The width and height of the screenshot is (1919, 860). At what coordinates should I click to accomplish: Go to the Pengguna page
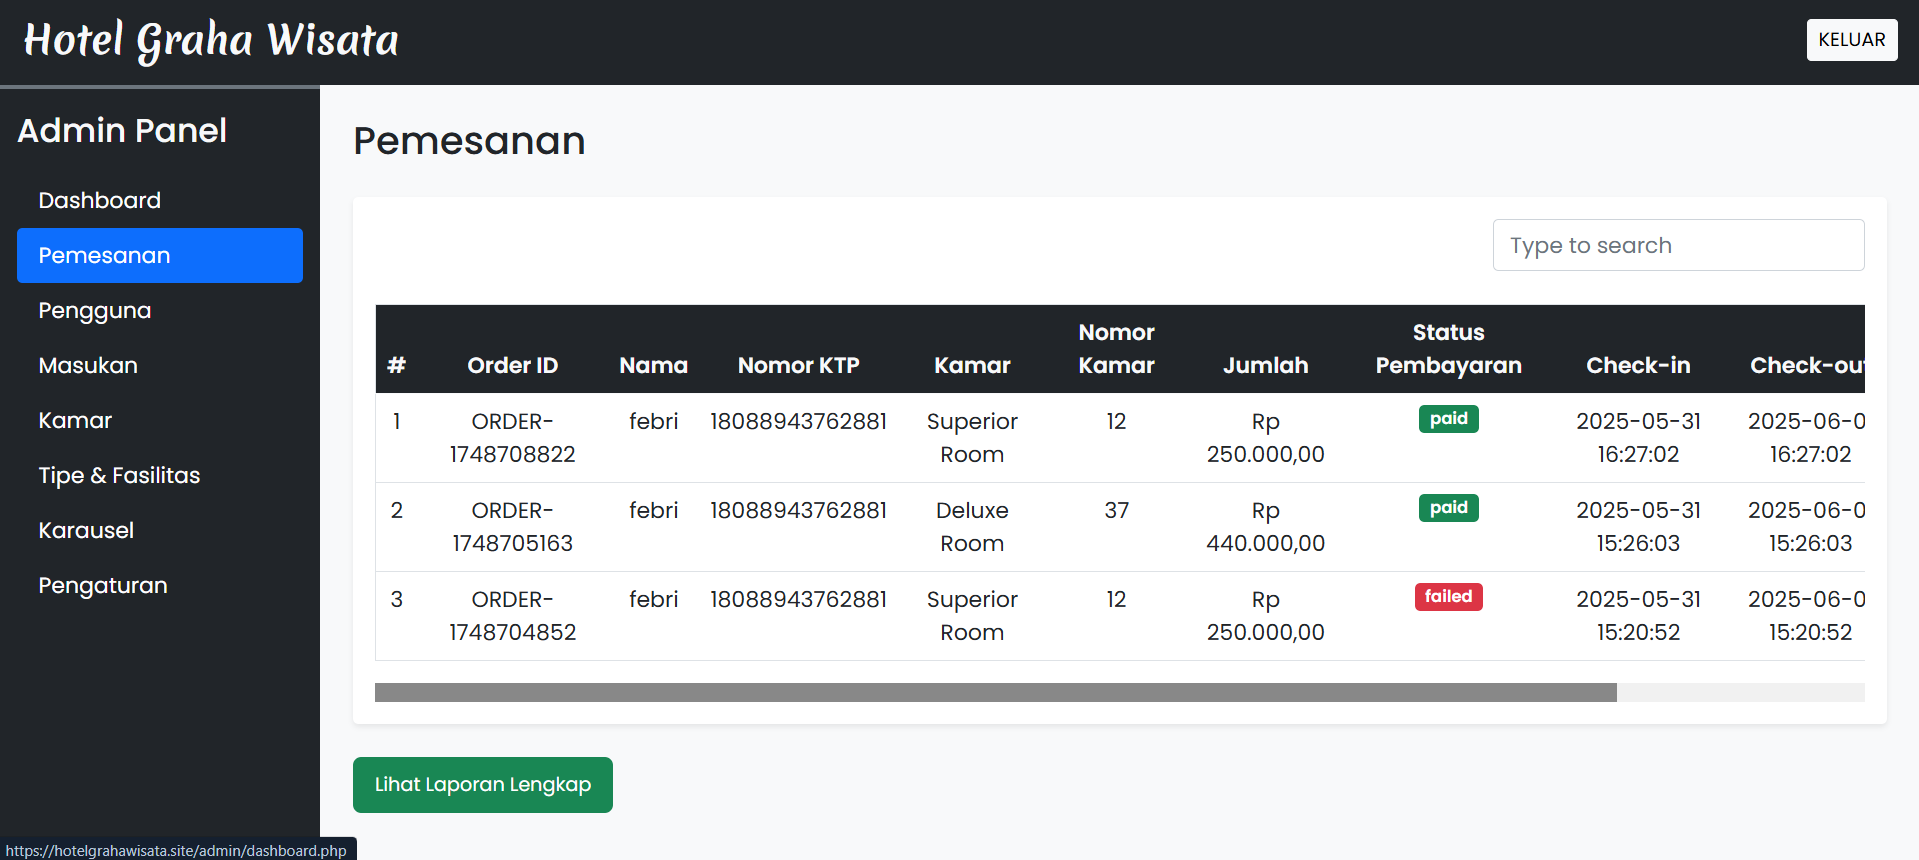pos(94,310)
